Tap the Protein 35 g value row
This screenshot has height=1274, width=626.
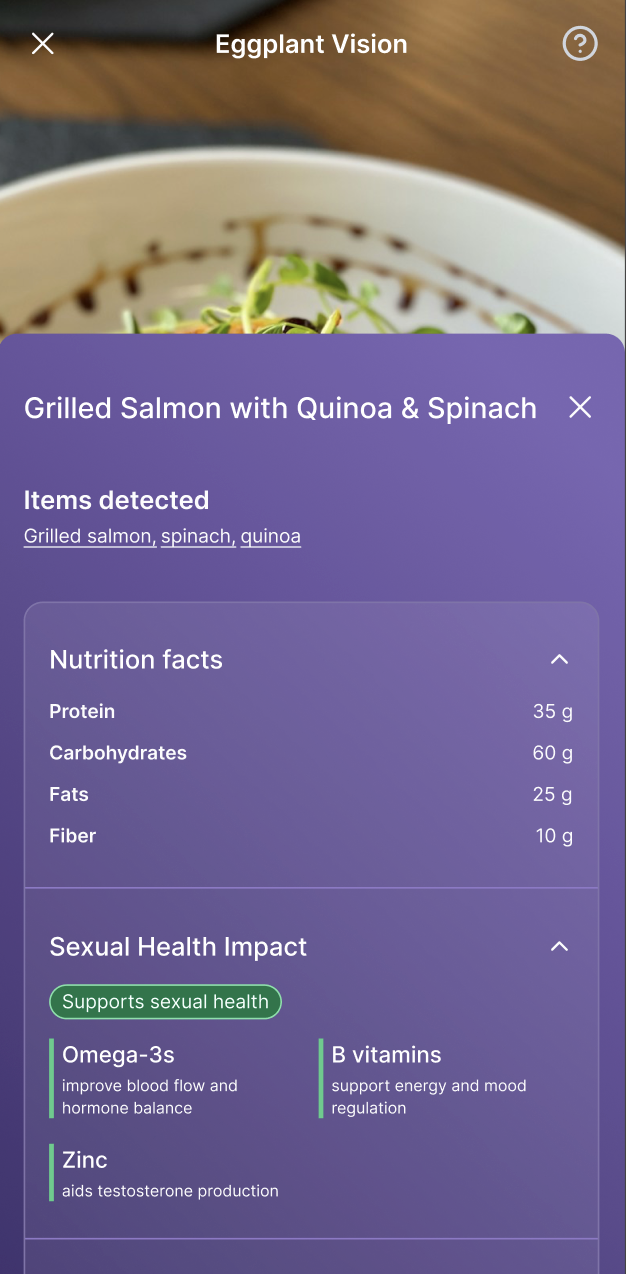pyautogui.click(x=311, y=711)
